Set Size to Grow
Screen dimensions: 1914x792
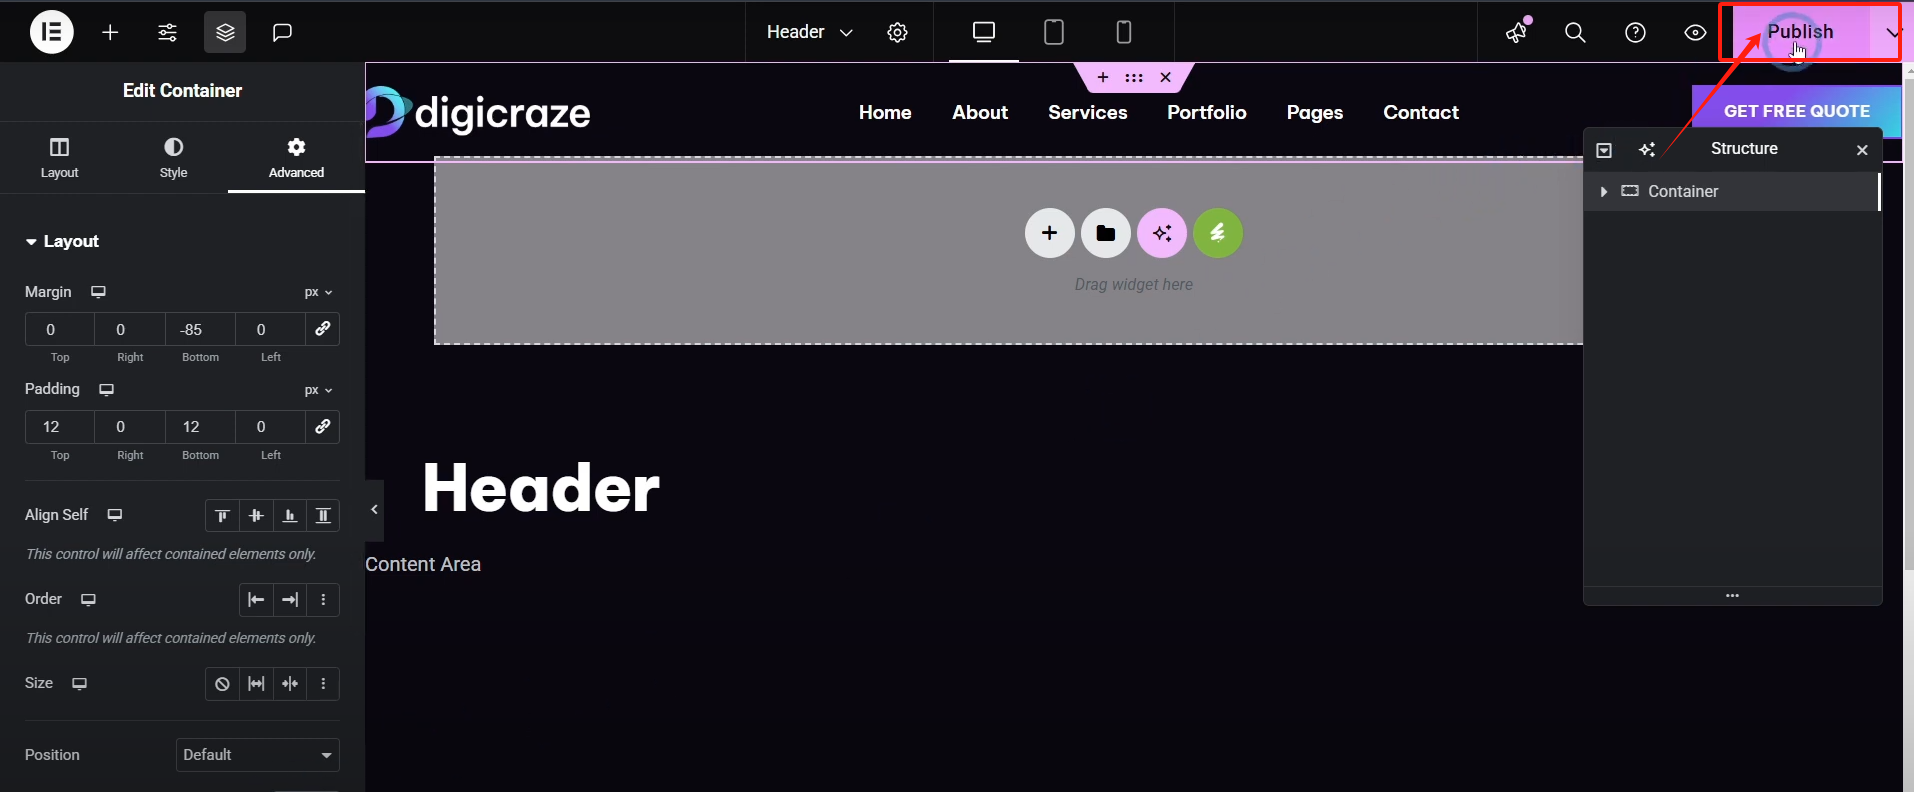(256, 684)
